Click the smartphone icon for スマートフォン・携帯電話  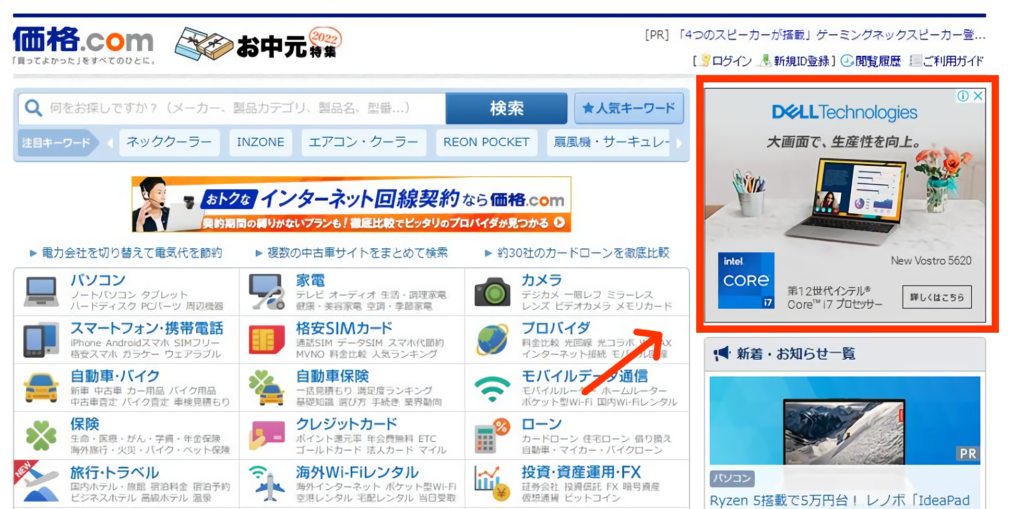click(41, 339)
